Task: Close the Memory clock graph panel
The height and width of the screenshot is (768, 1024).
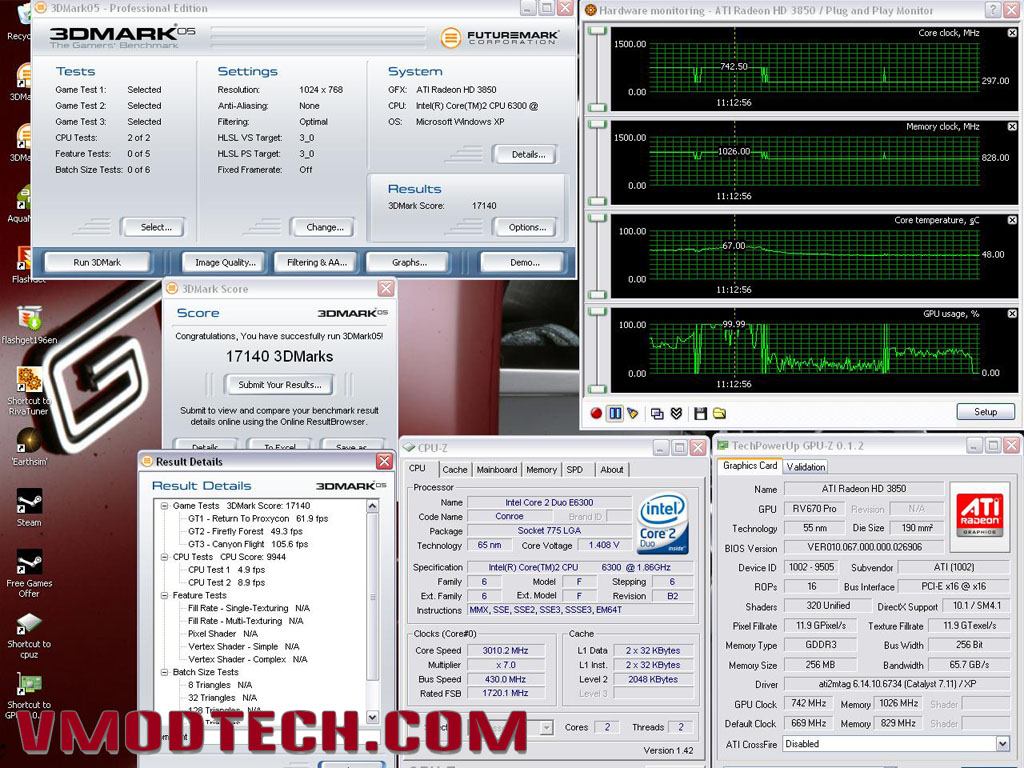Action: click(1012, 126)
